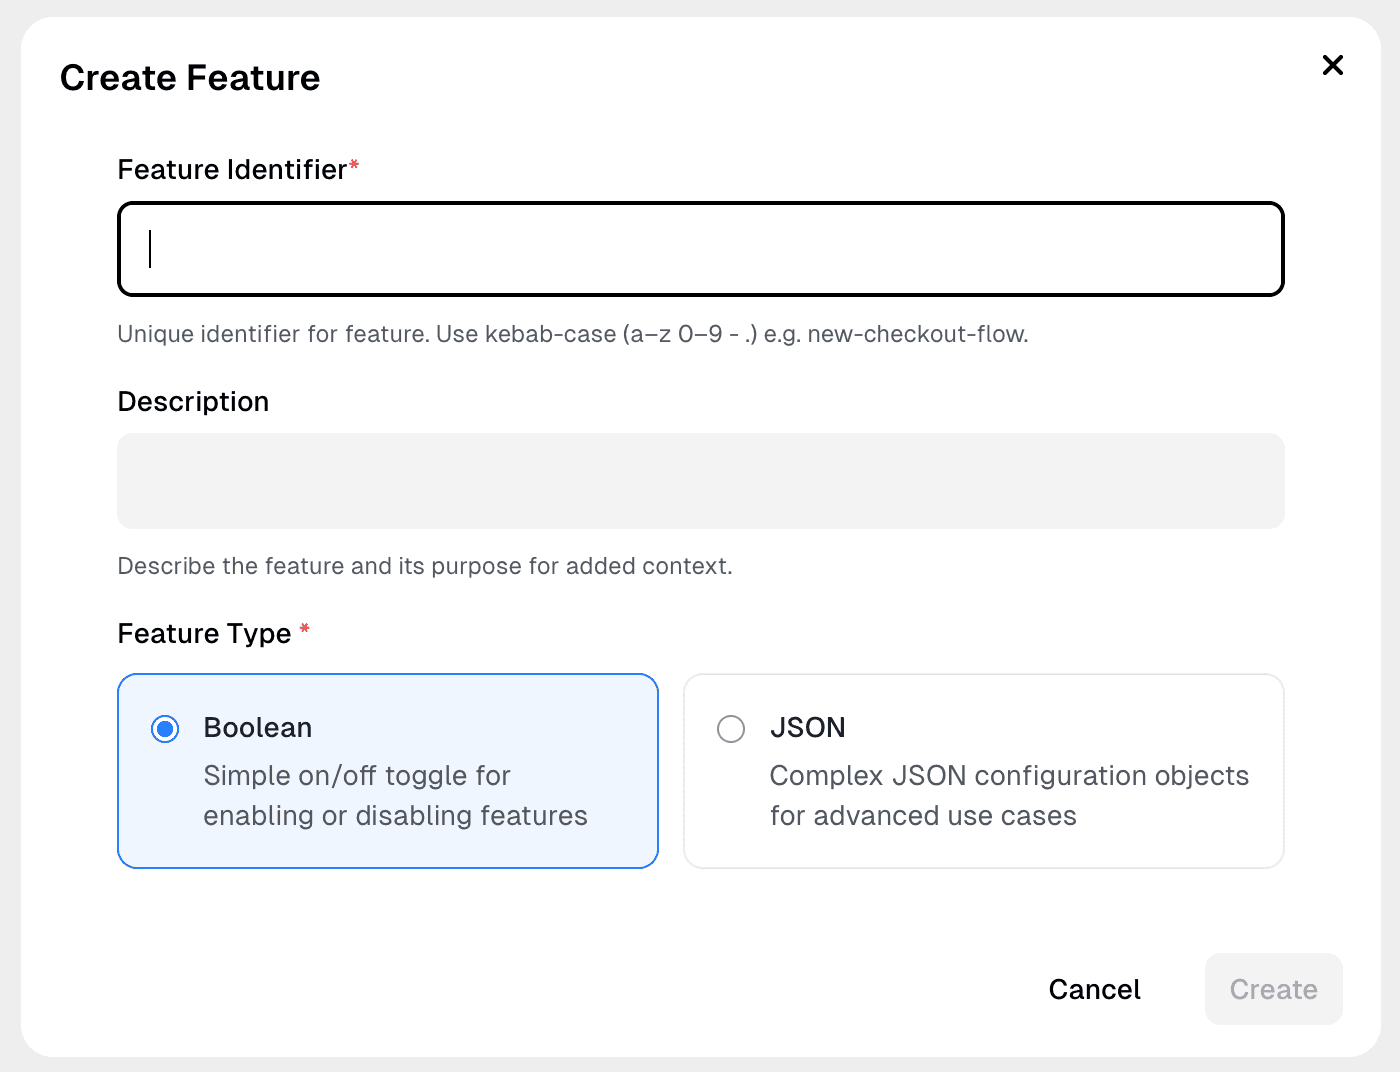Click the 'Describe the feature' helper text
Image resolution: width=1400 pixels, height=1072 pixels.
(x=424, y=566)
